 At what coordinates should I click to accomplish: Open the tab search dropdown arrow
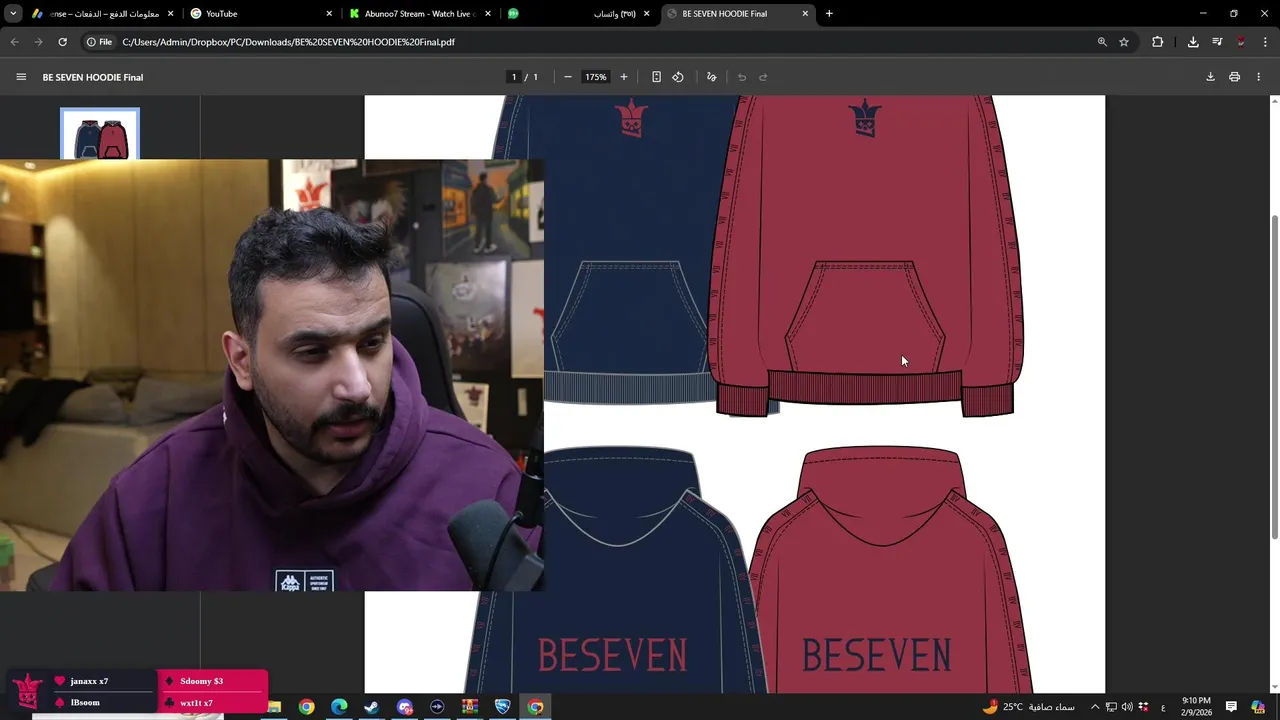click(x=13, y=14)
